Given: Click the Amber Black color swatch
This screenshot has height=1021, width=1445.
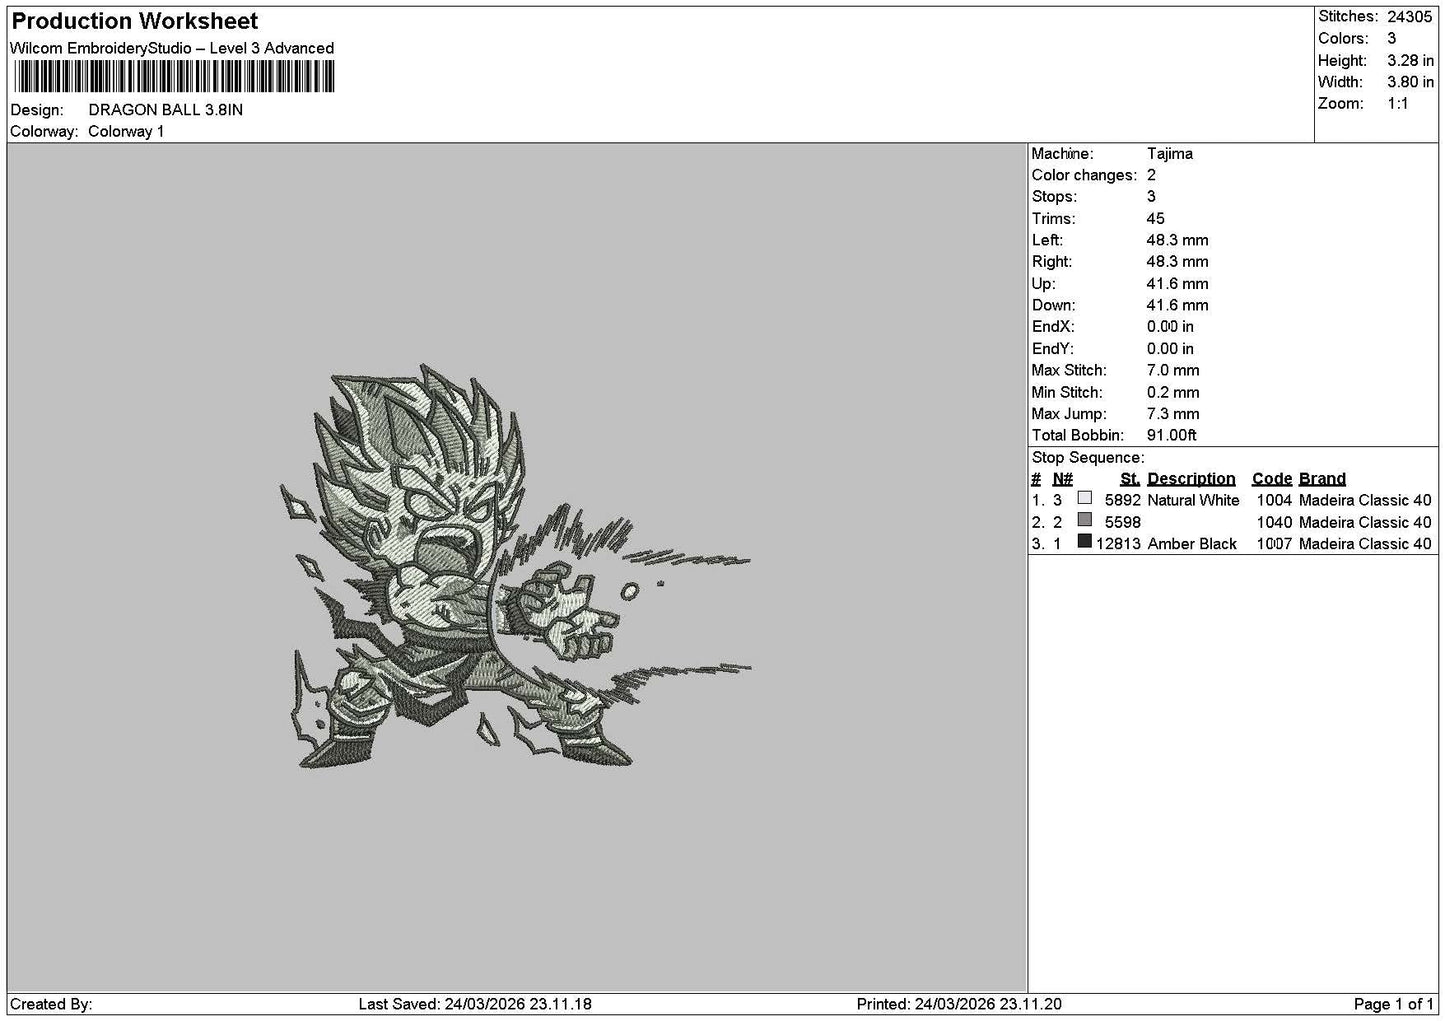Looking at the screenshot, I should [x=1085, y=542].
